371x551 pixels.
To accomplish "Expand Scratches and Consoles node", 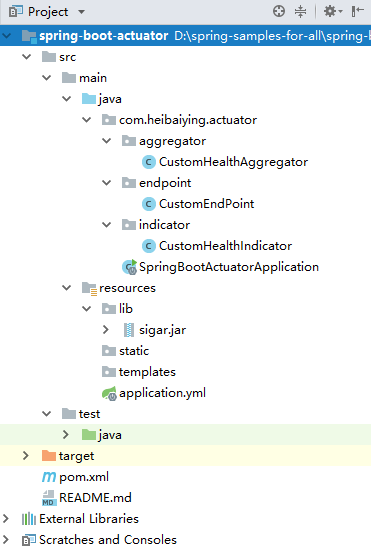I will tap(6, 540).
